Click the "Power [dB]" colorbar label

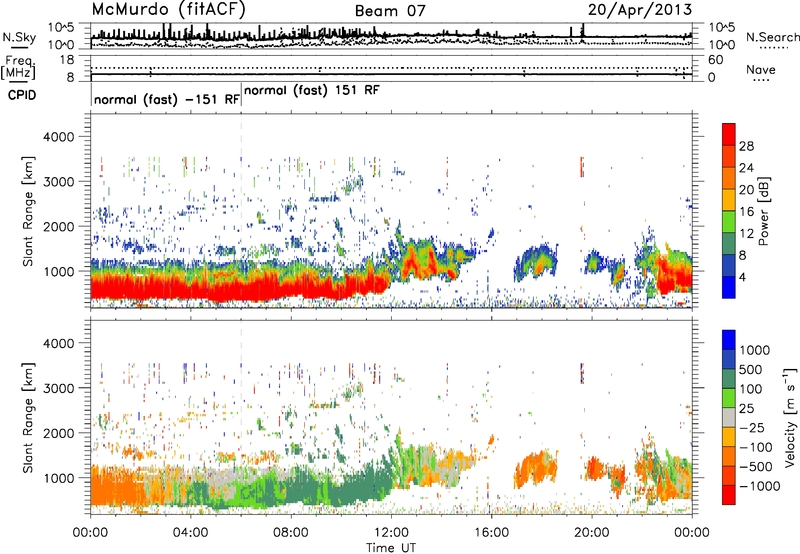[x=763, y=211]
